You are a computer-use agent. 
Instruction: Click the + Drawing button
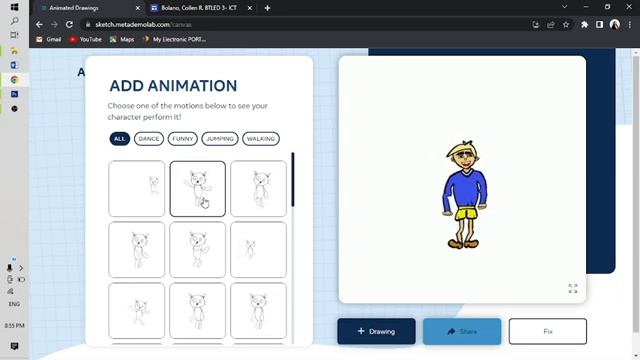(376, 331)
